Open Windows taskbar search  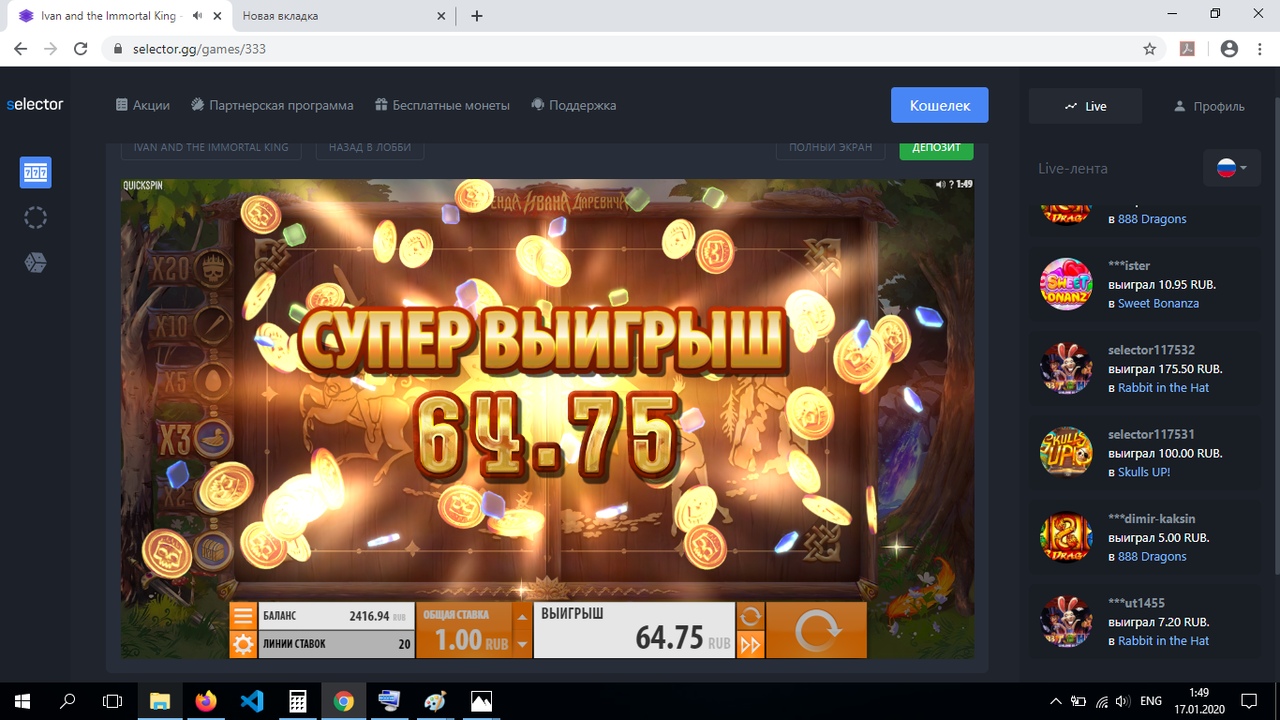pyautogui.click(x=68, y=701)
